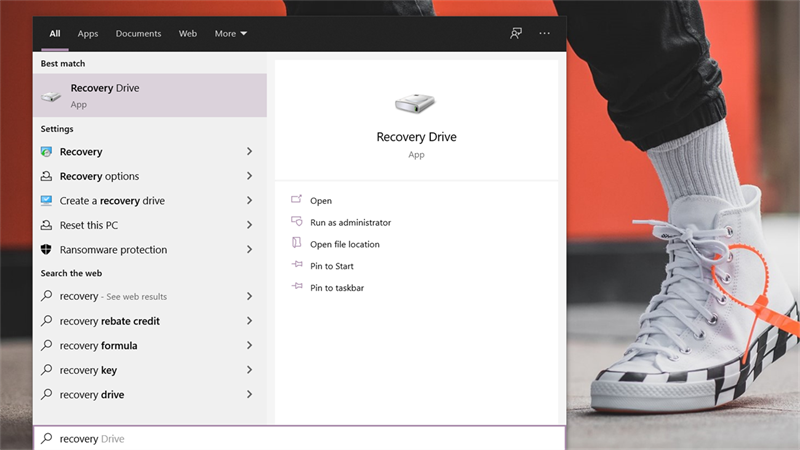Click the Recovery Drive icon in best match
Image resolution: width=800 pixels, height=450 pixels.
tap(51, 96)
